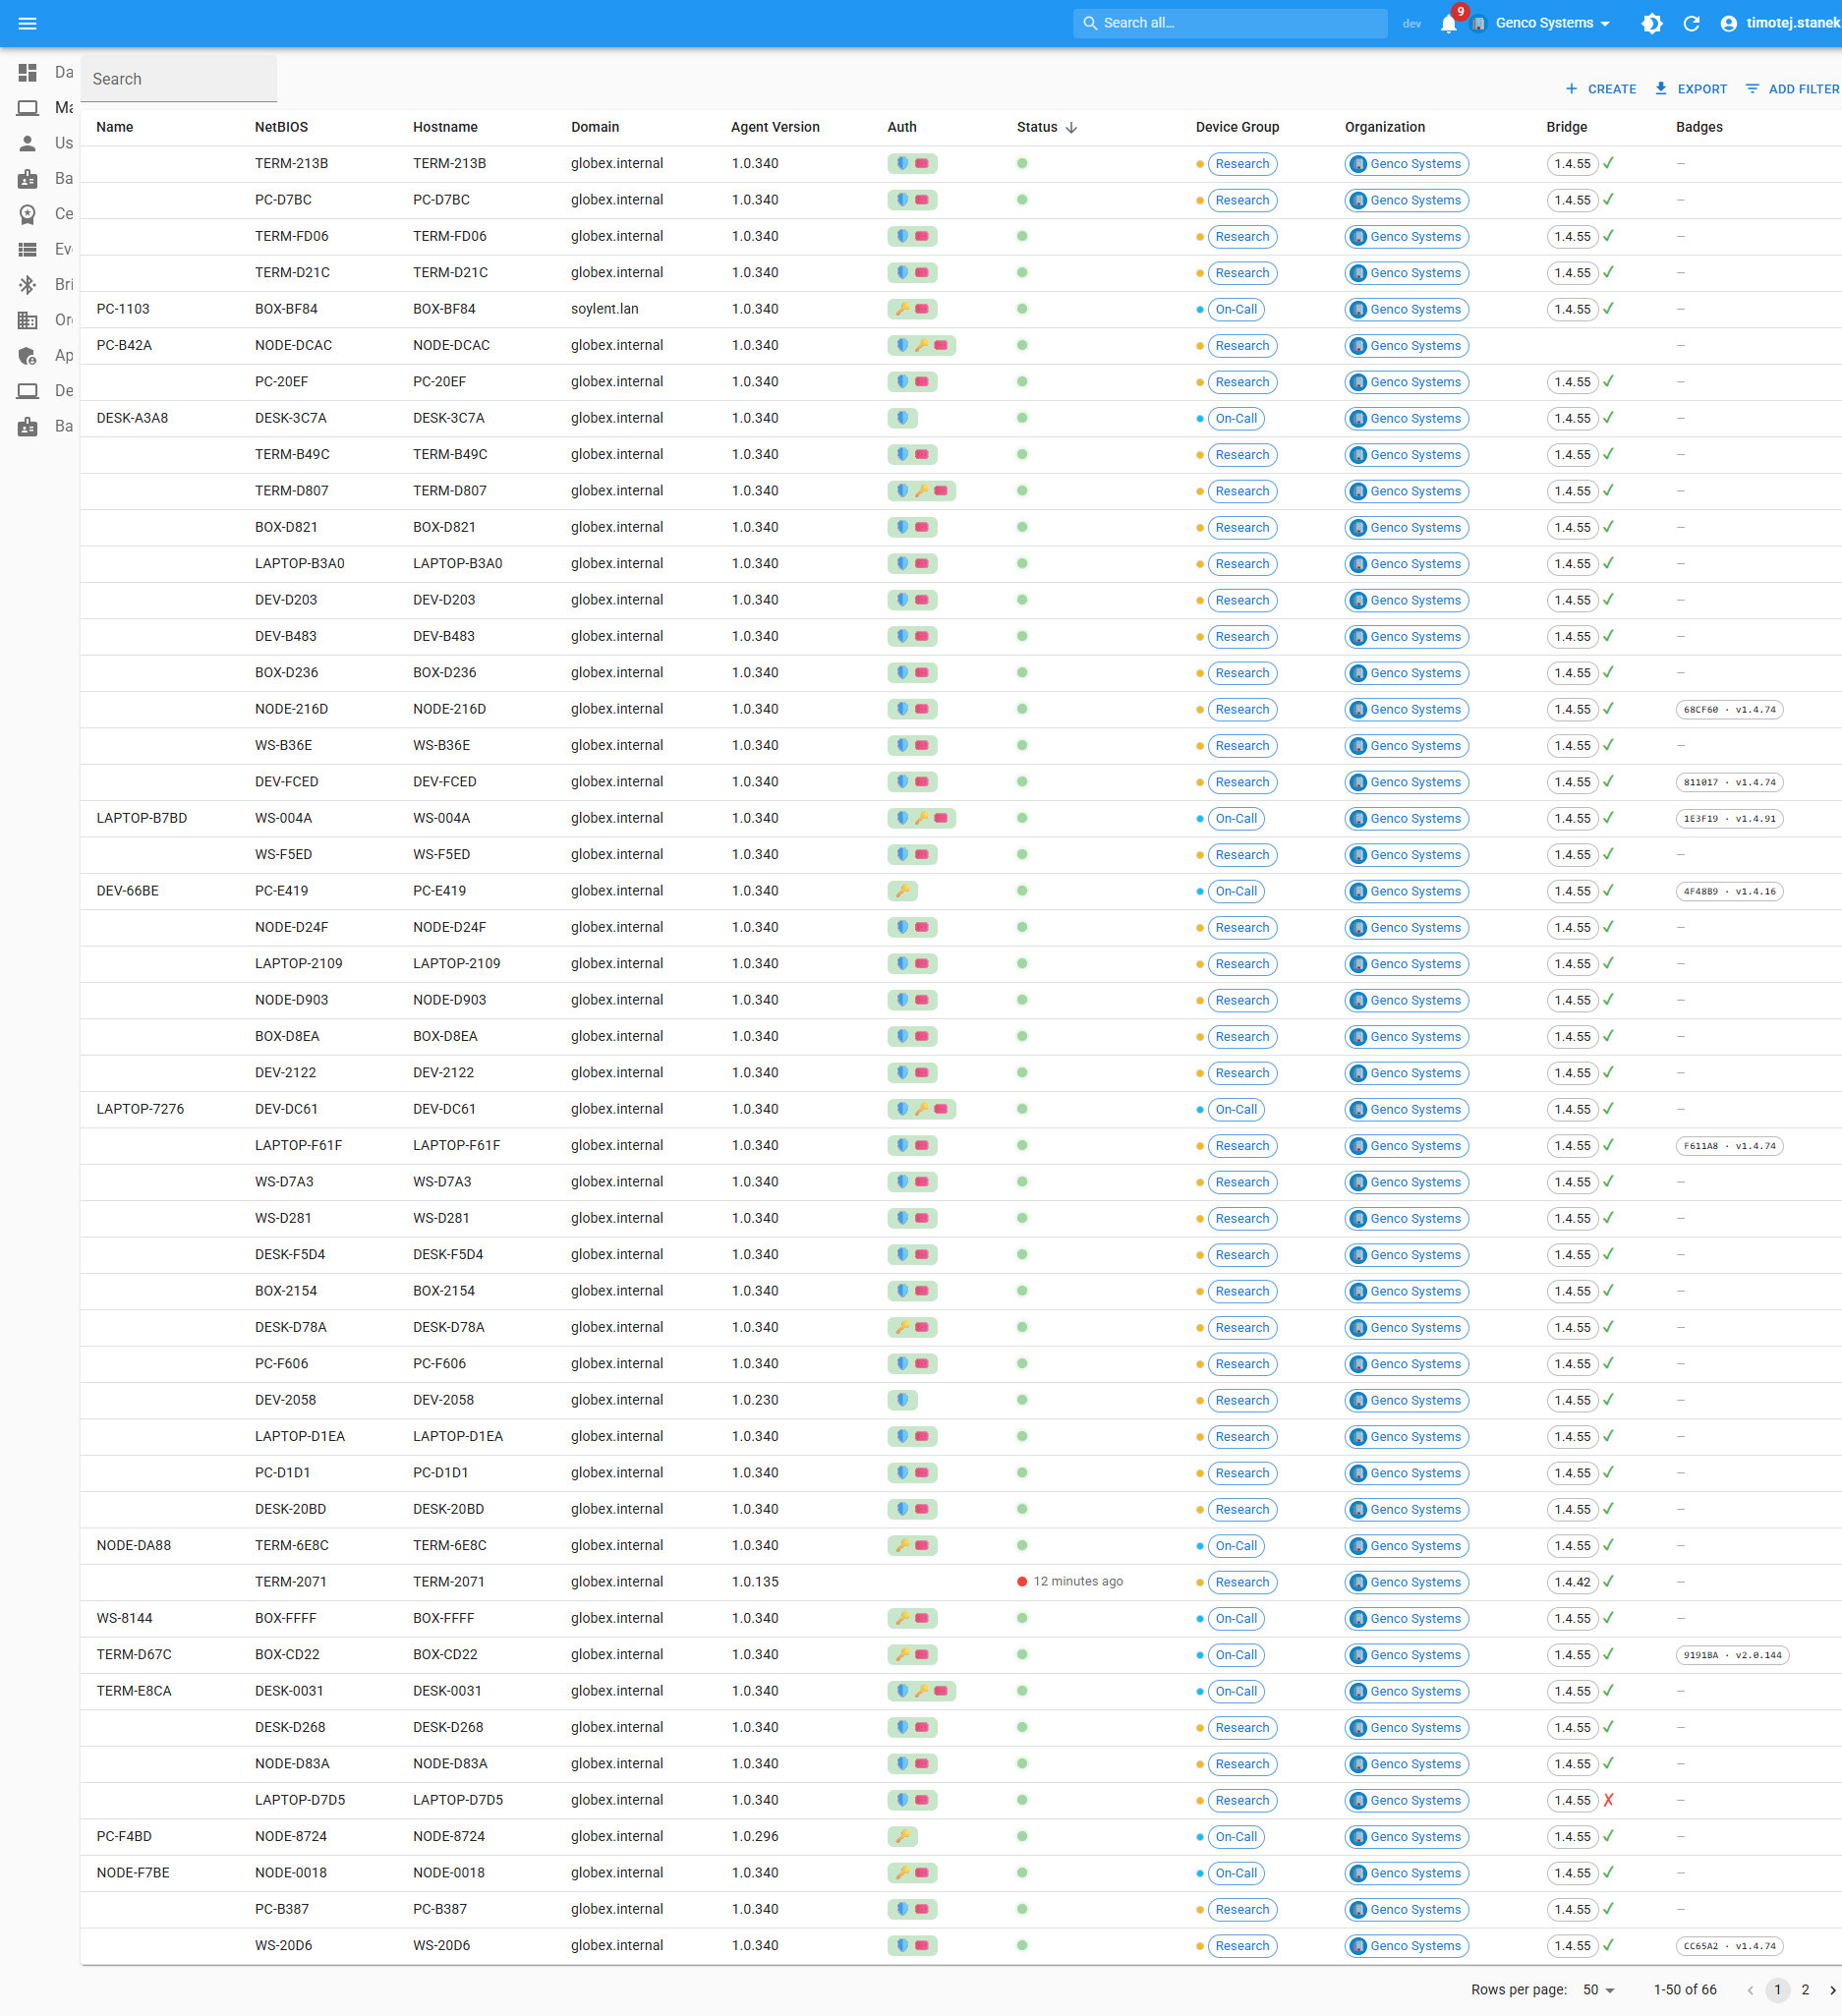
Task: Sort by NetBIOS column header
Action: pos(281,127)
